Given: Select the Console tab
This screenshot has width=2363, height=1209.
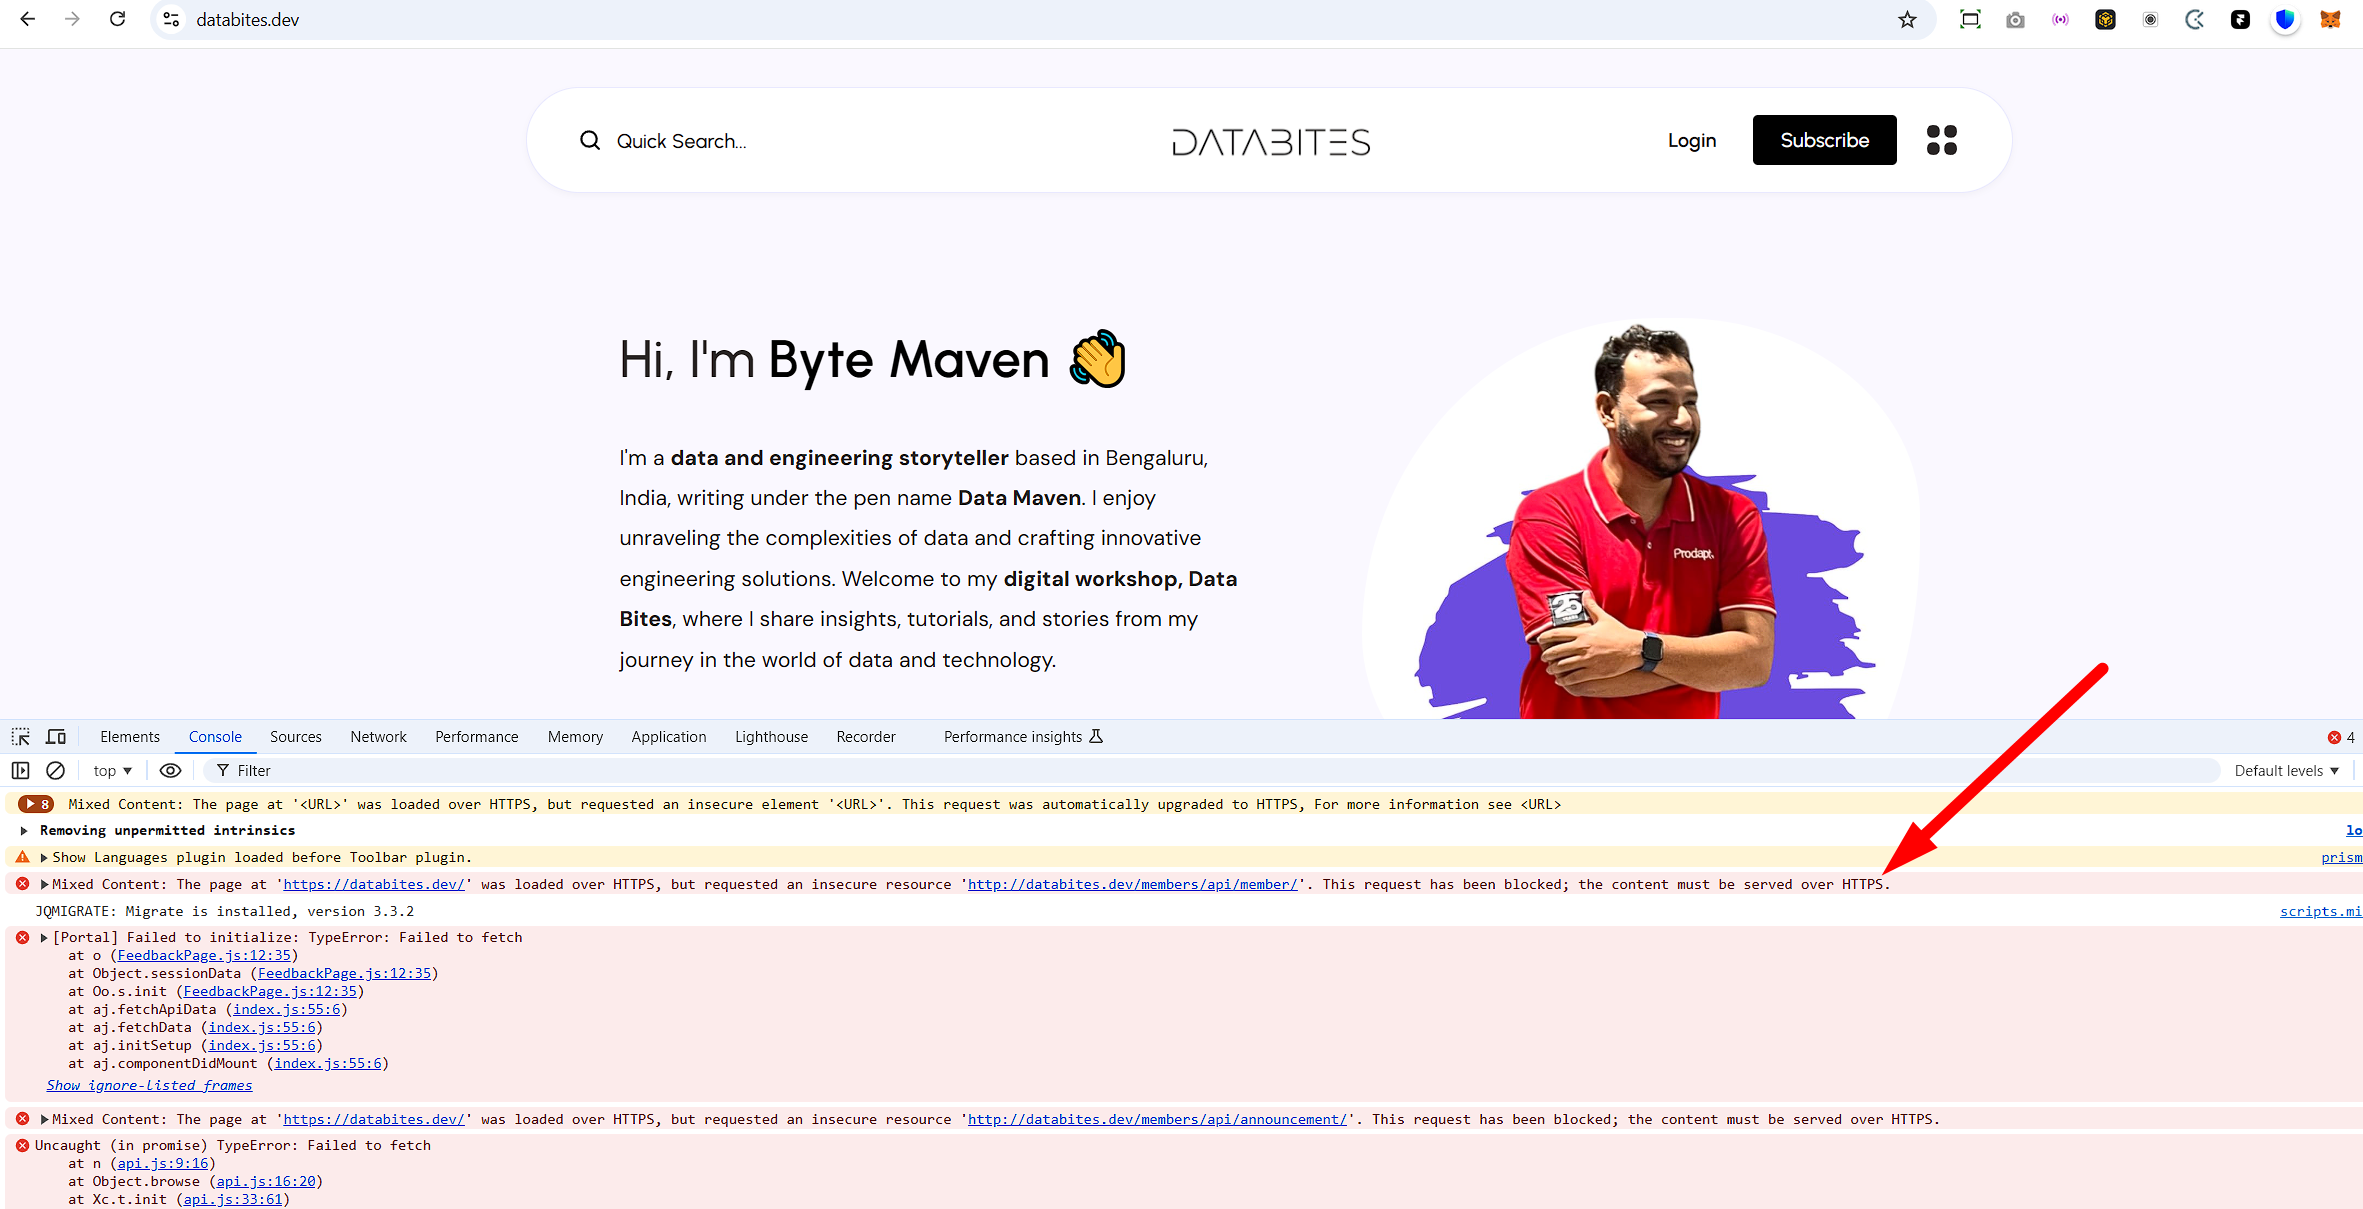Looking at the screenshot, I should pos(215,737).
